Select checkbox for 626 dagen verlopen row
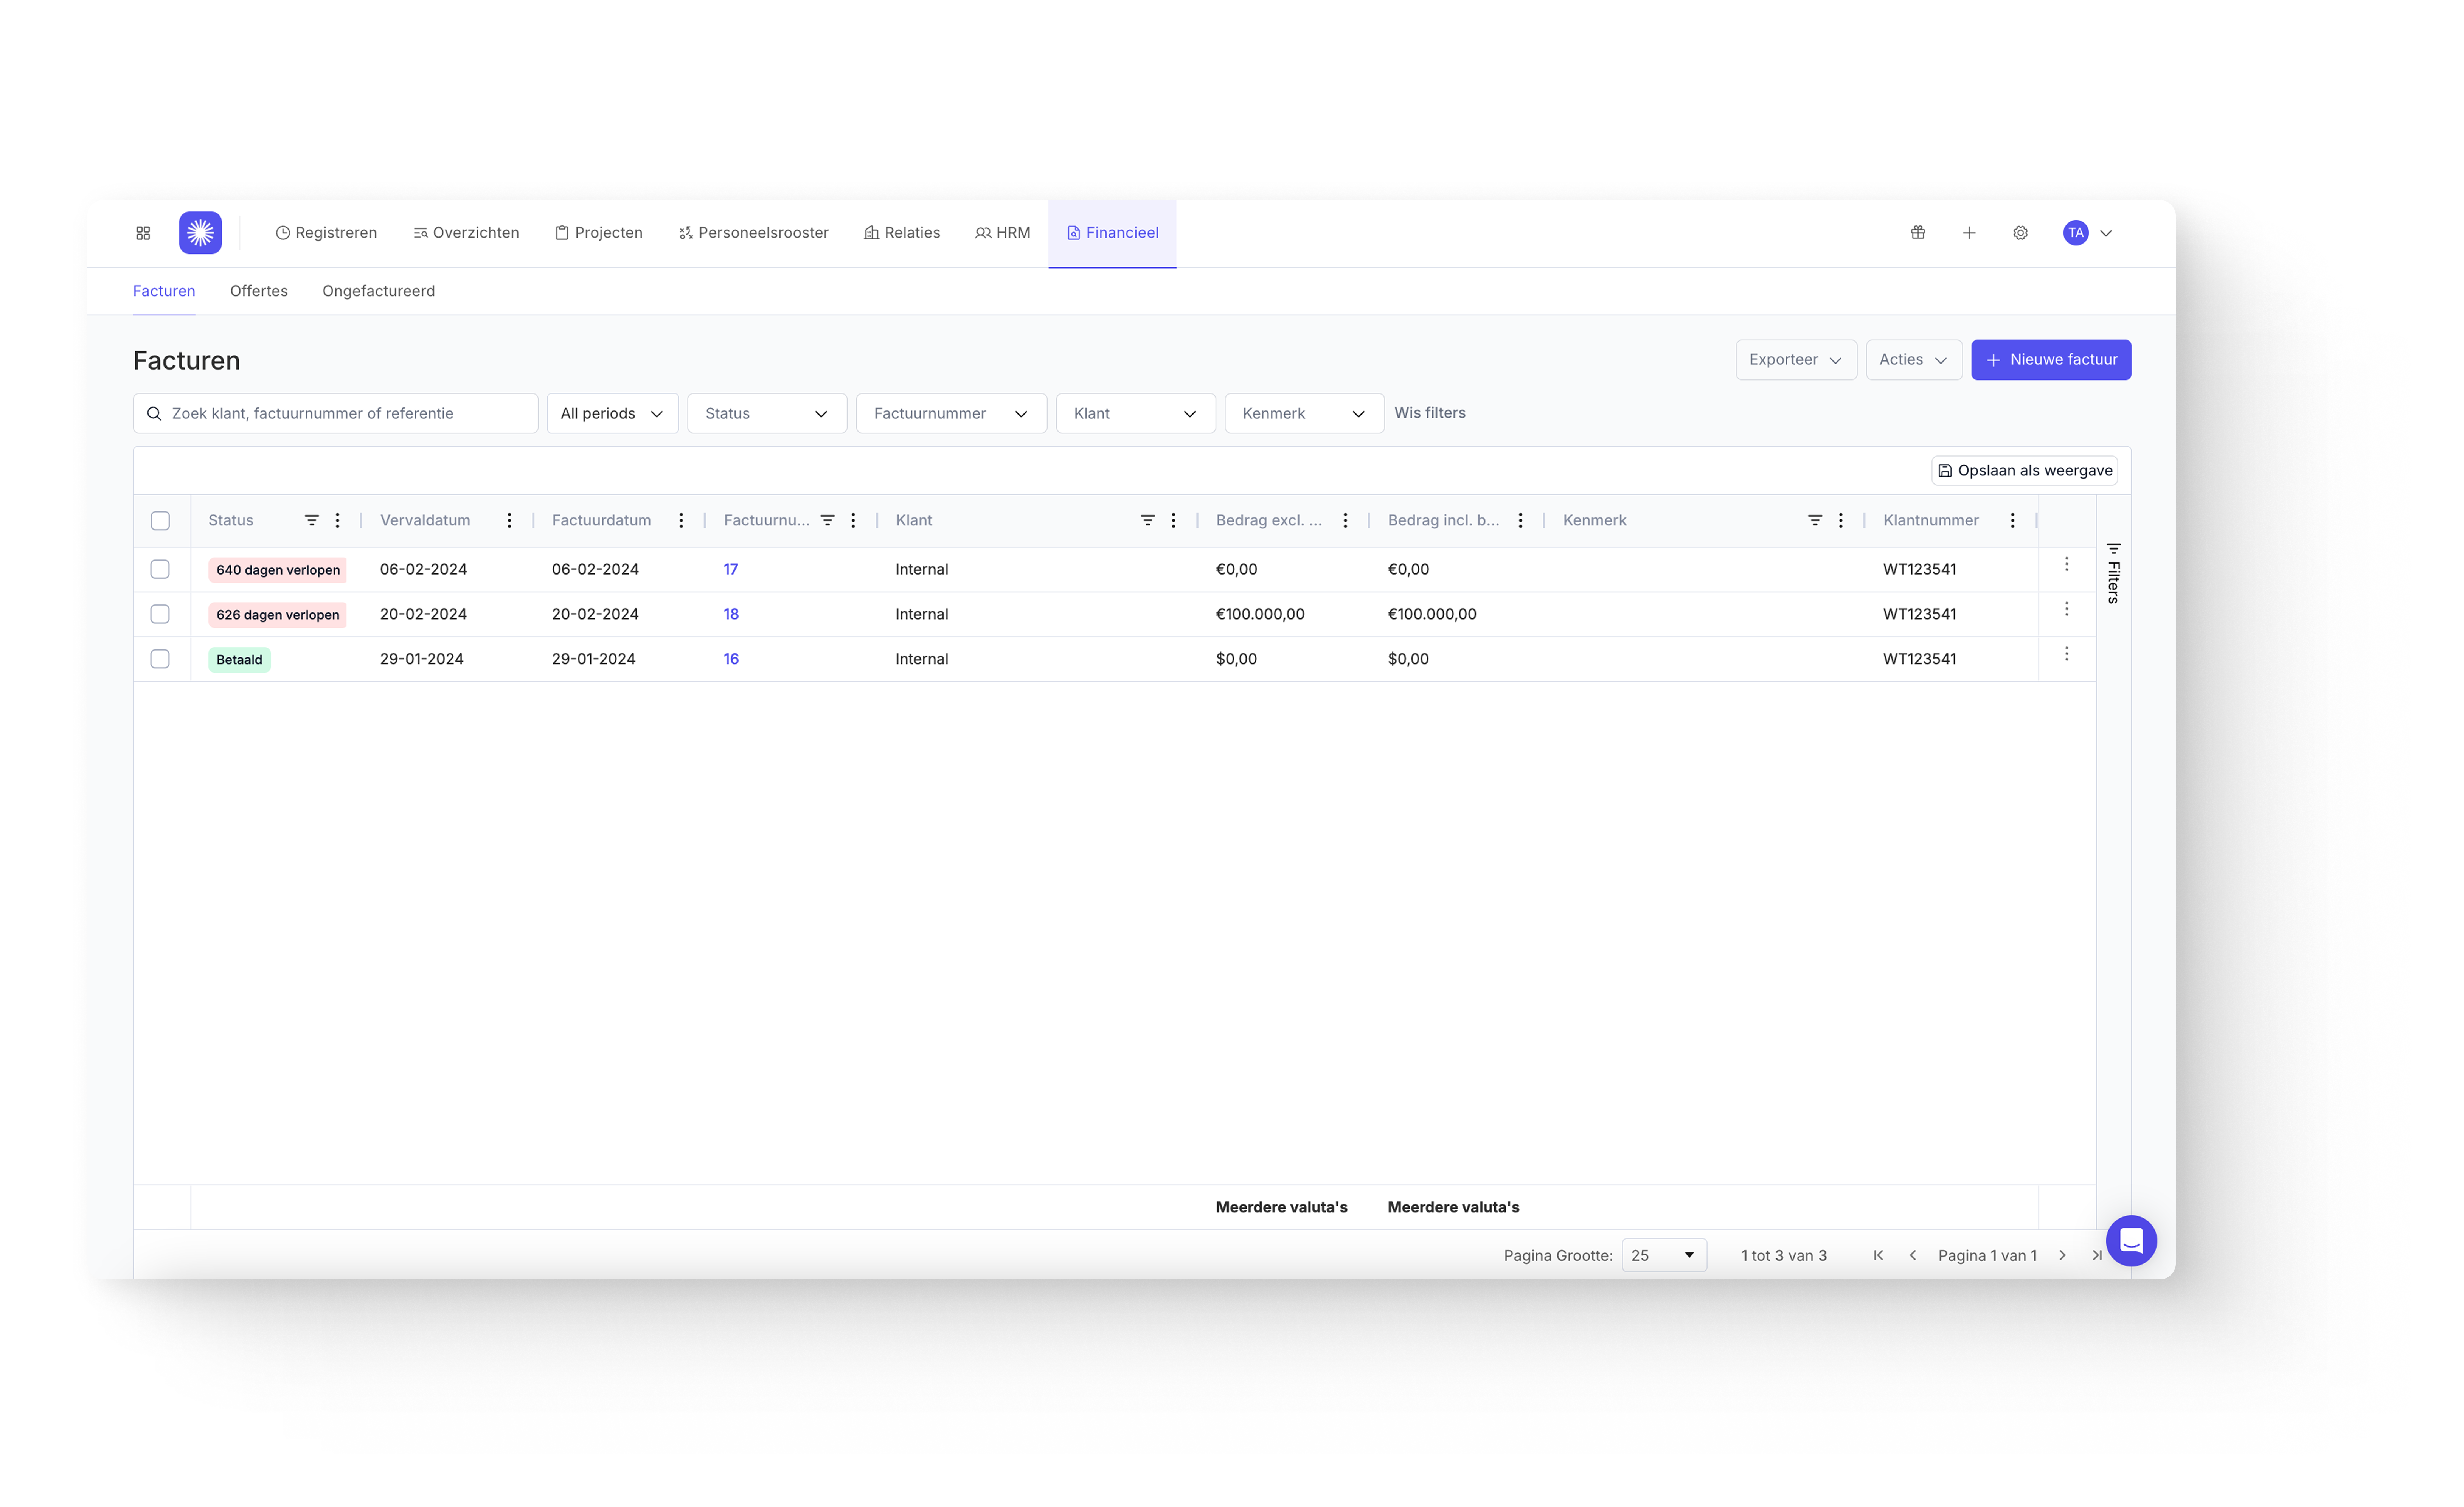 (160, 614)
